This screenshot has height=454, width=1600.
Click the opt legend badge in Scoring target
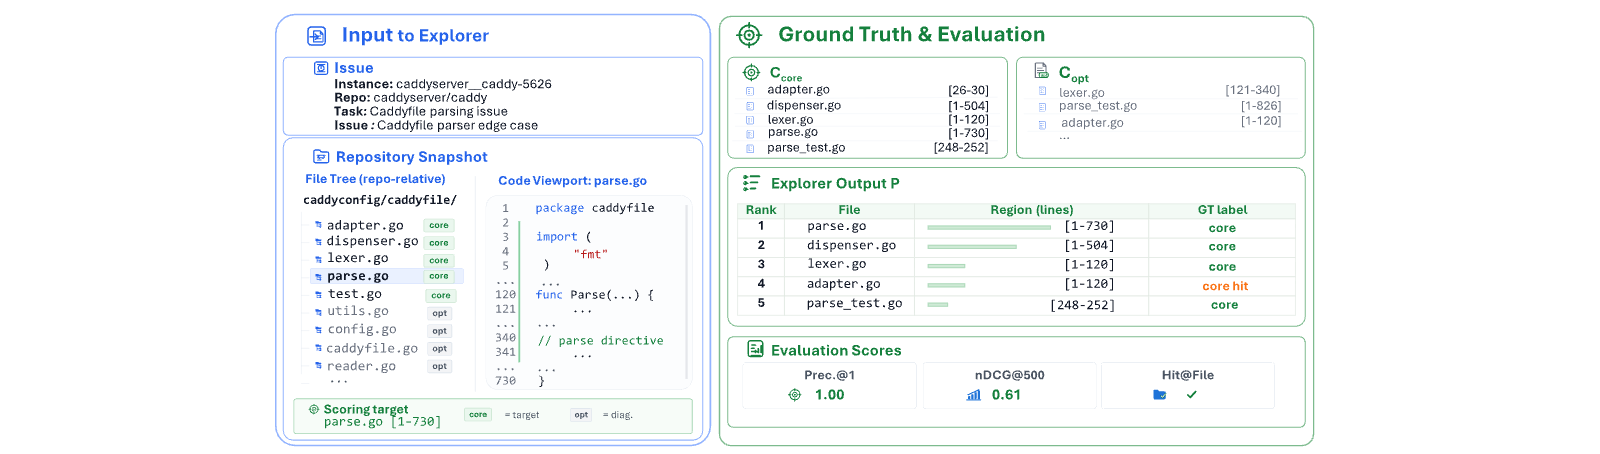click(x=581, y=414)
